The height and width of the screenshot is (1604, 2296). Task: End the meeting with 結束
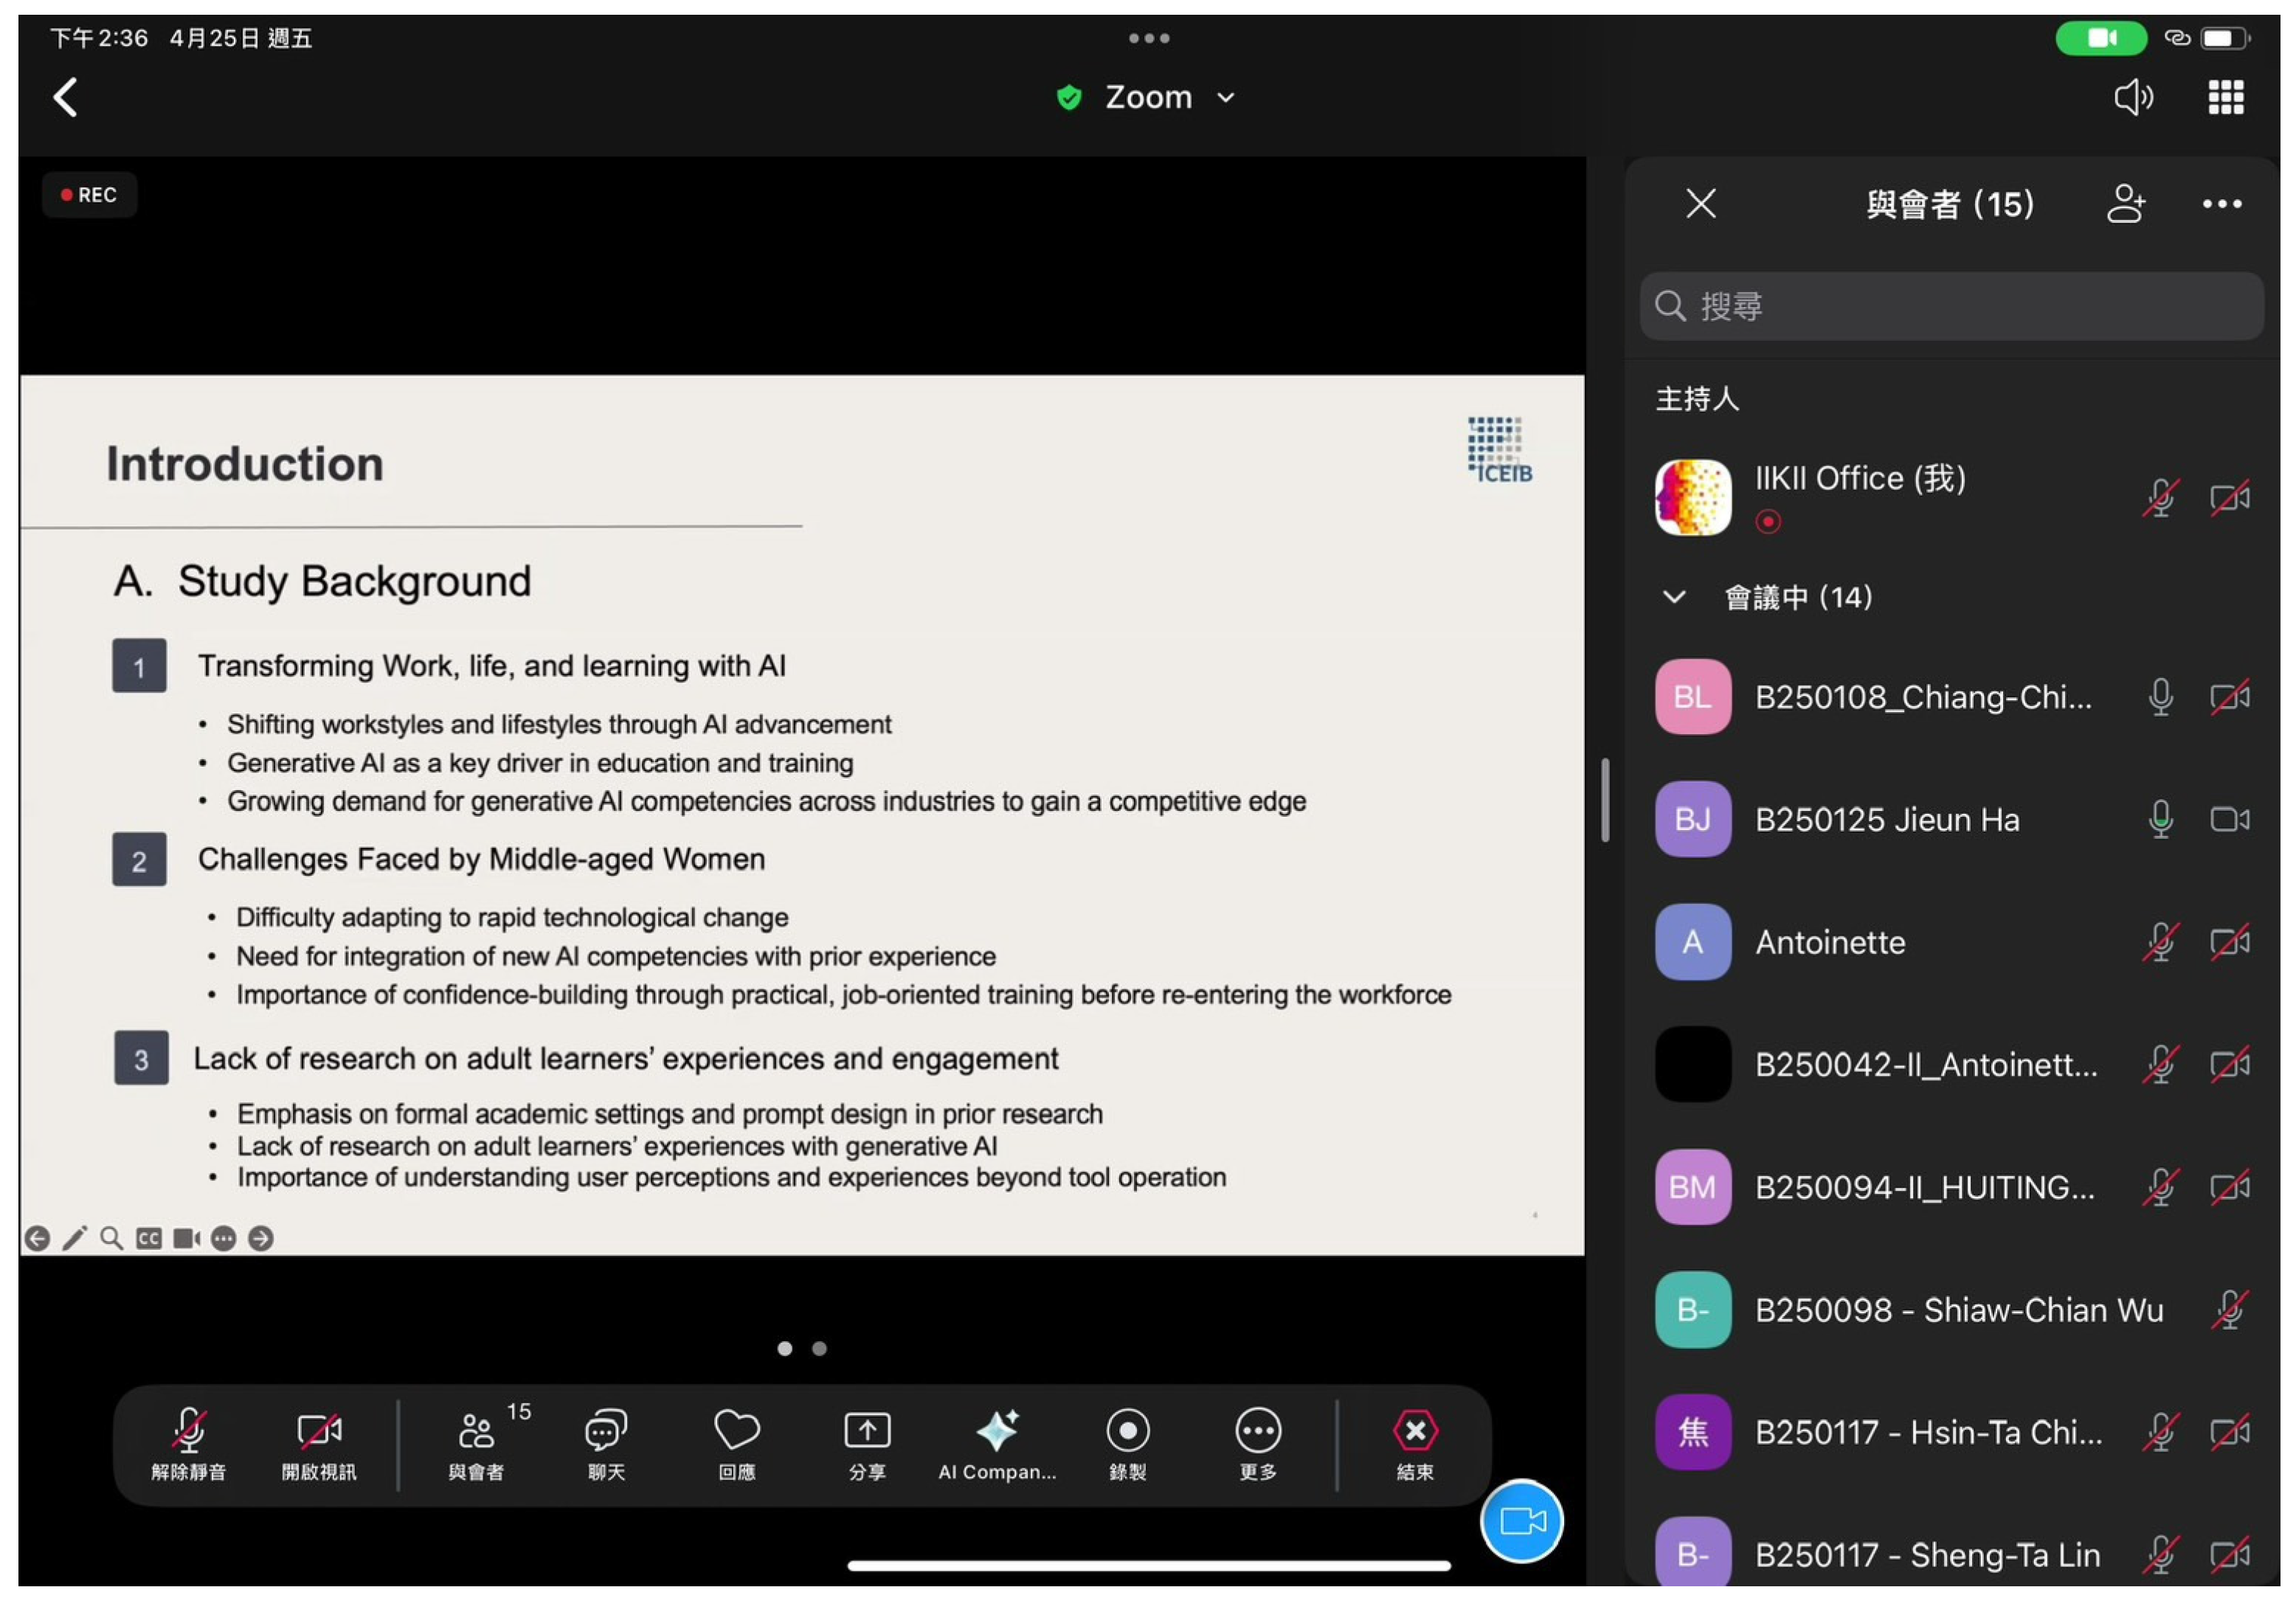[1414, 1431]
